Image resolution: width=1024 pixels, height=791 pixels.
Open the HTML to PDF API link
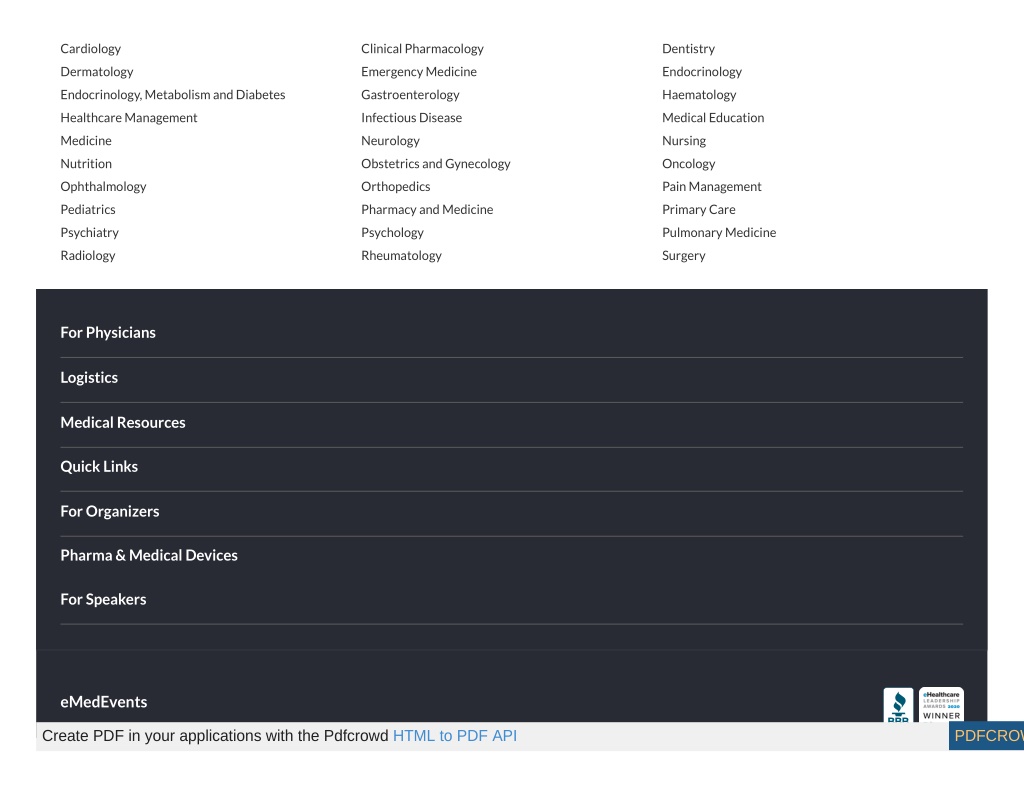point(455,736)
